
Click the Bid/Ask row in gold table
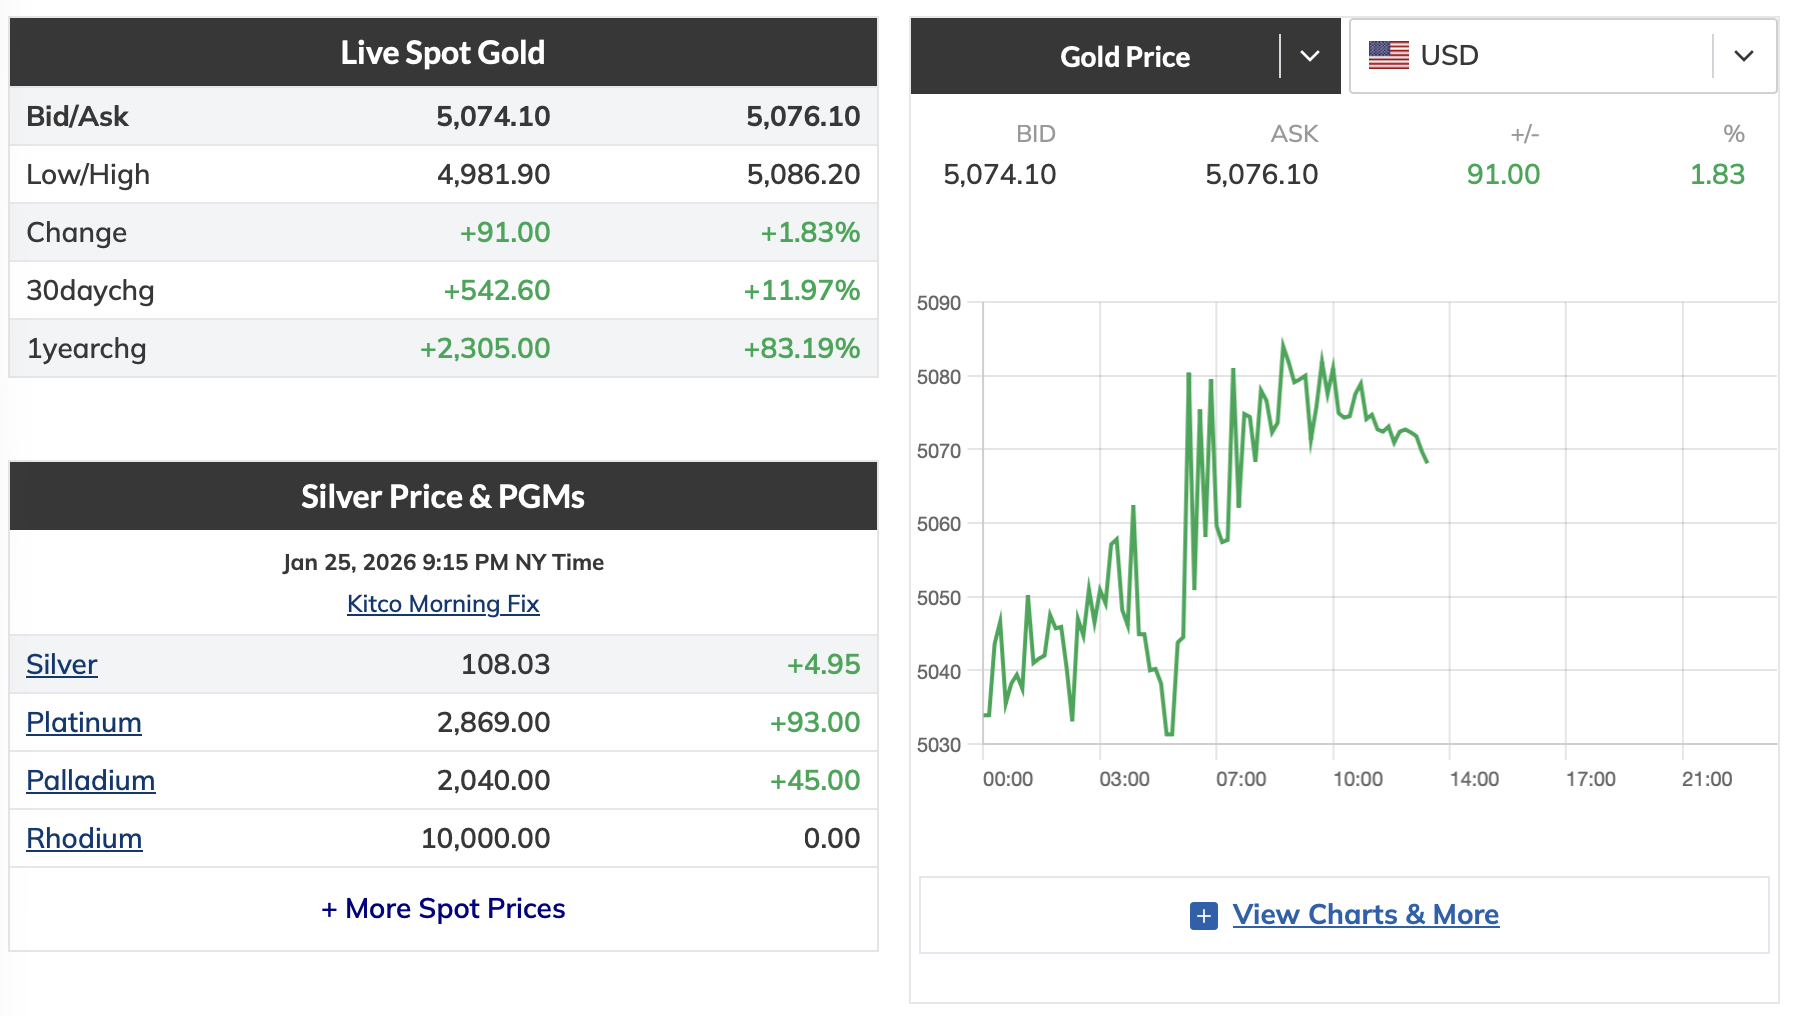point(443,117)
